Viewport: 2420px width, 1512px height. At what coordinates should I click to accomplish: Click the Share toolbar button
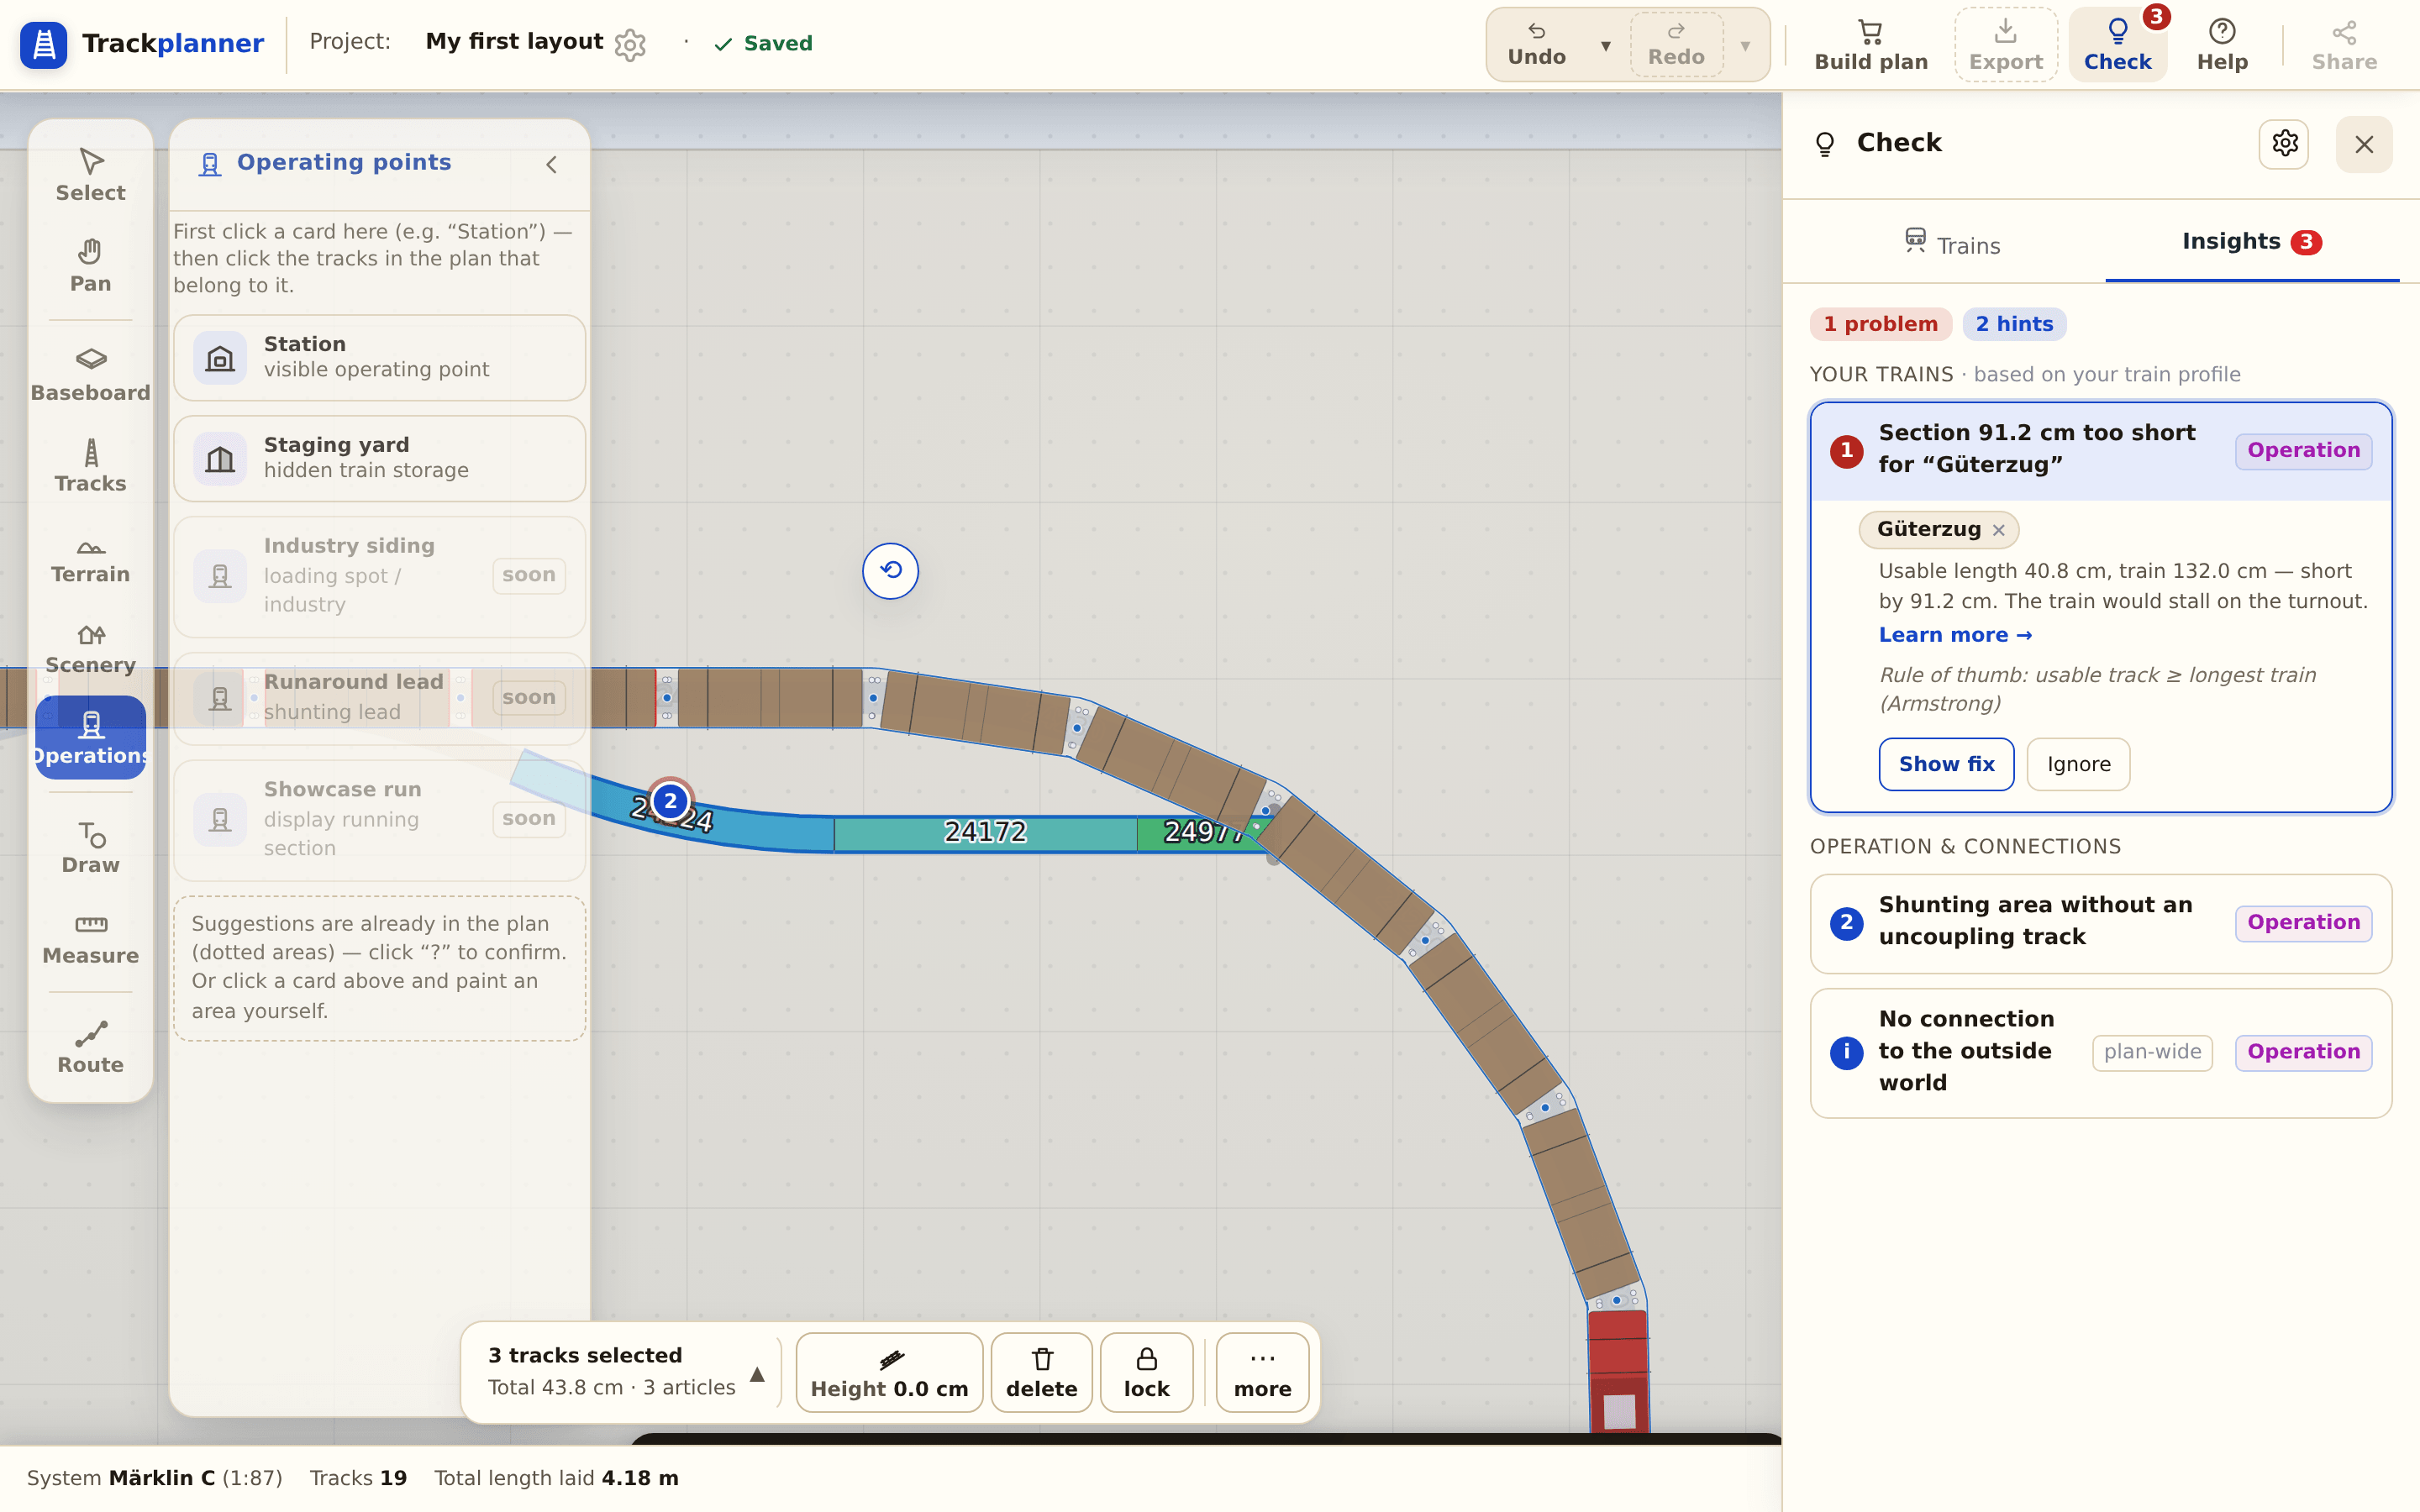2344,45
